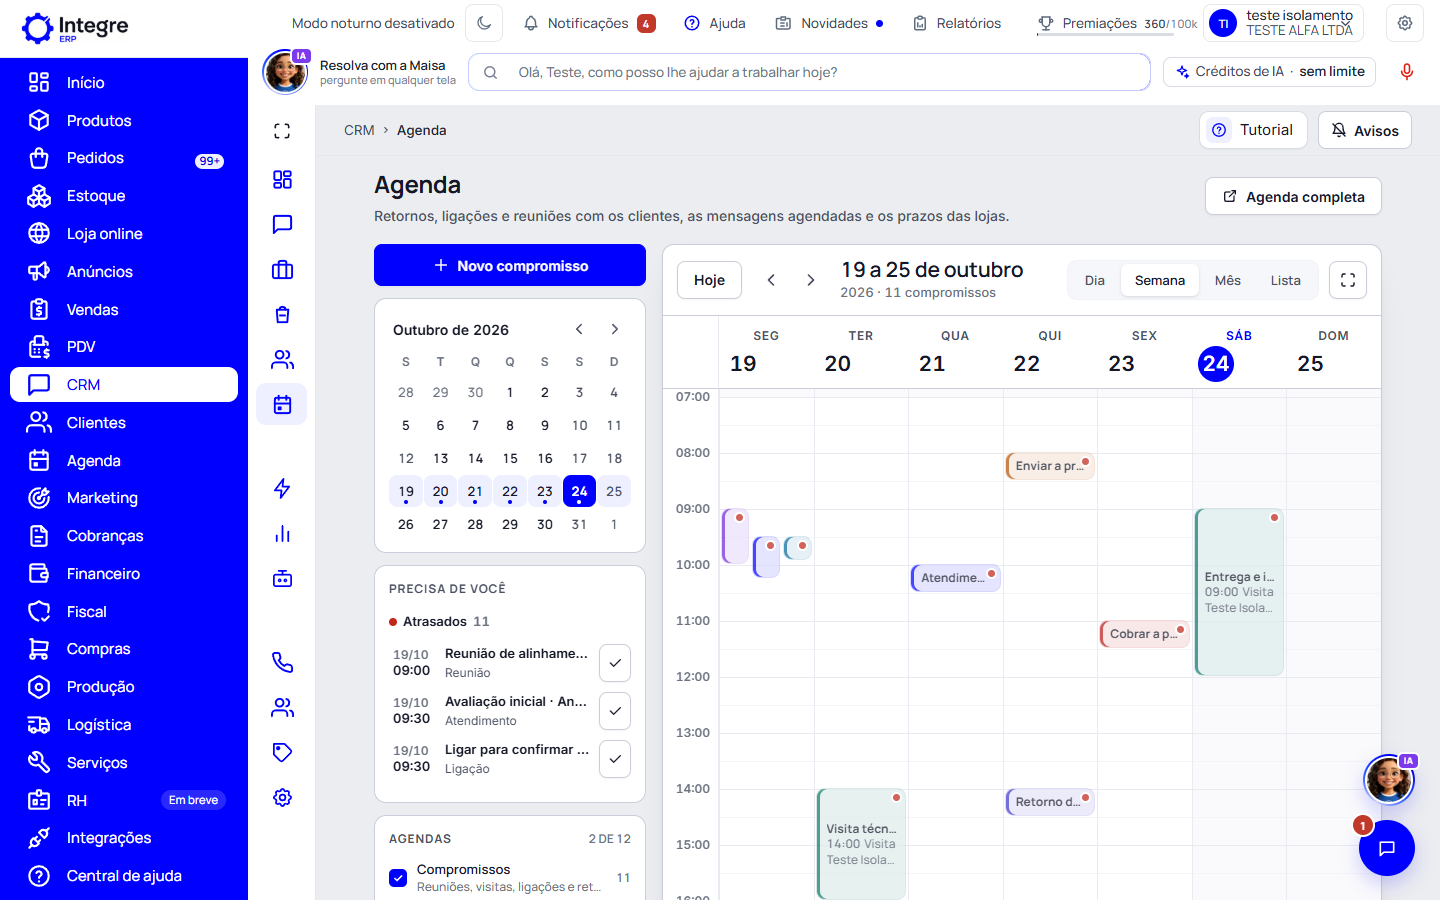Expand calendar to fullscreen

coord(1348,280)
